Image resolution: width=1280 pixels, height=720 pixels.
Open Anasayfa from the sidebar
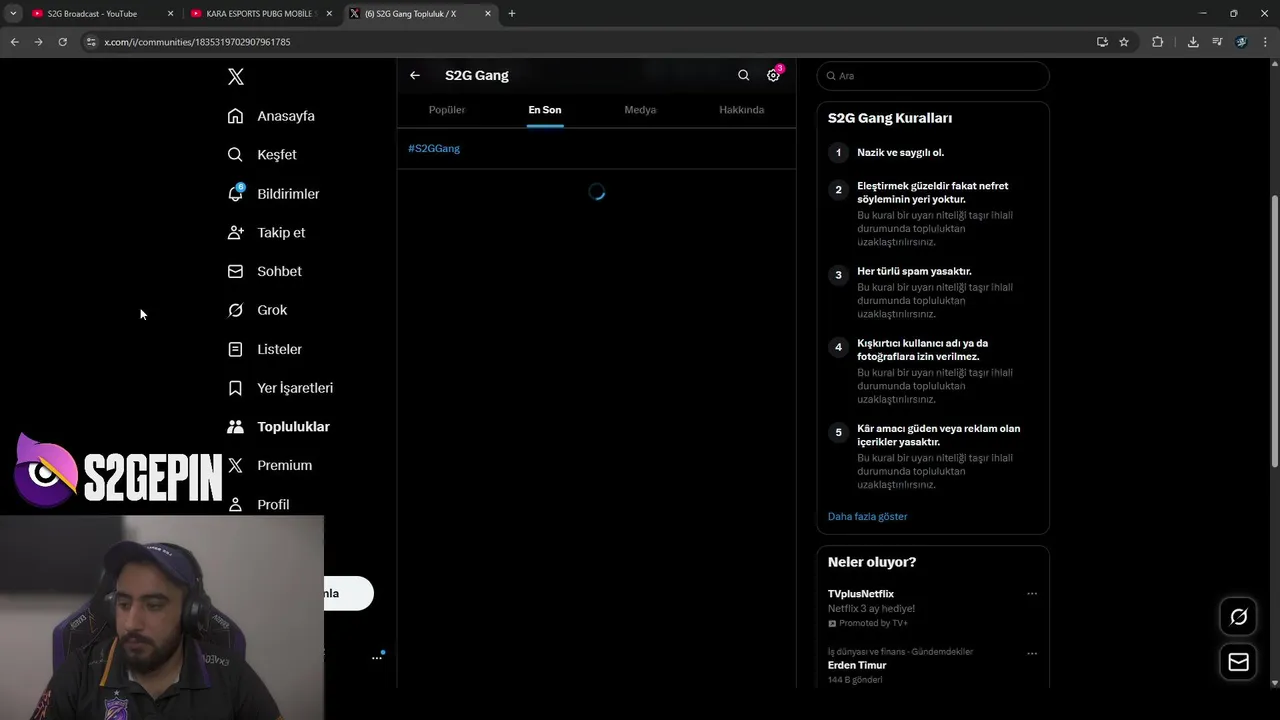[x=271, y=116]
